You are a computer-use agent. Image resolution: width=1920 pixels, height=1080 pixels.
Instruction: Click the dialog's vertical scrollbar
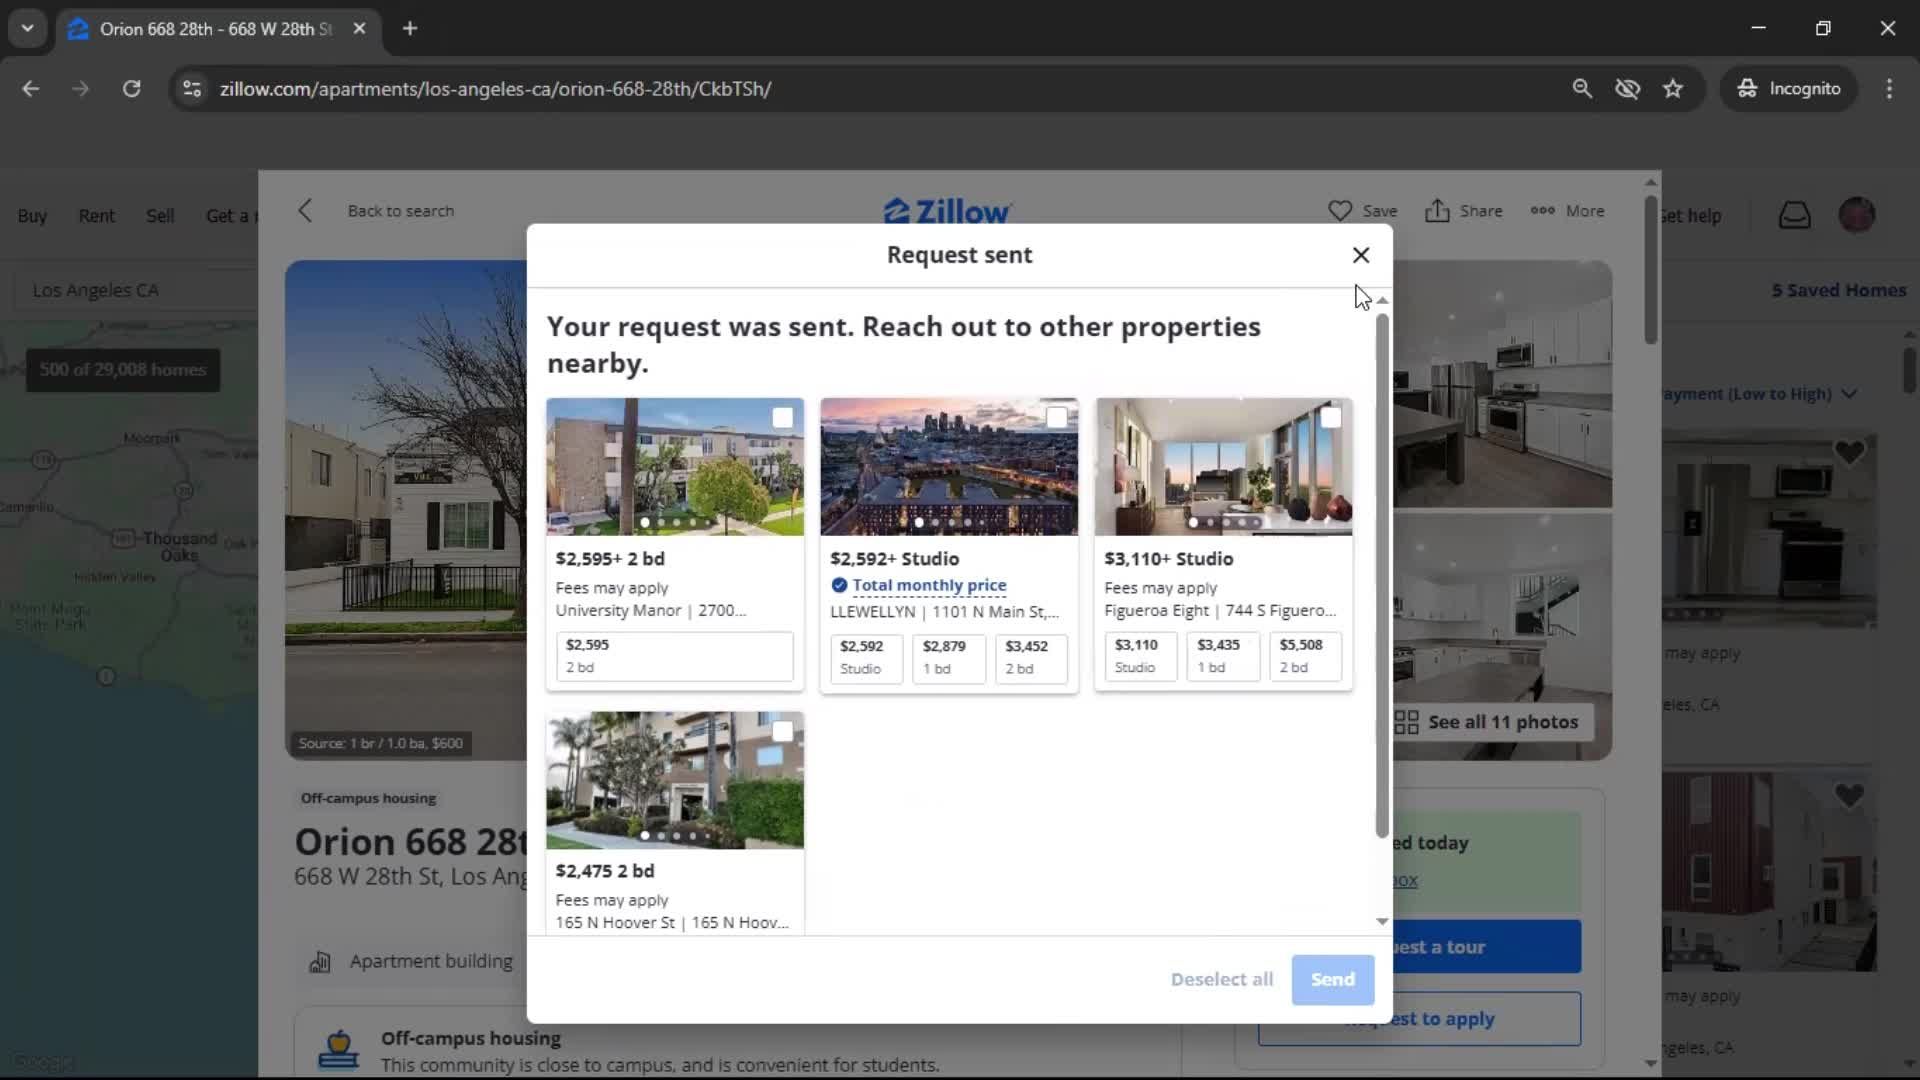coord(1381,575)
